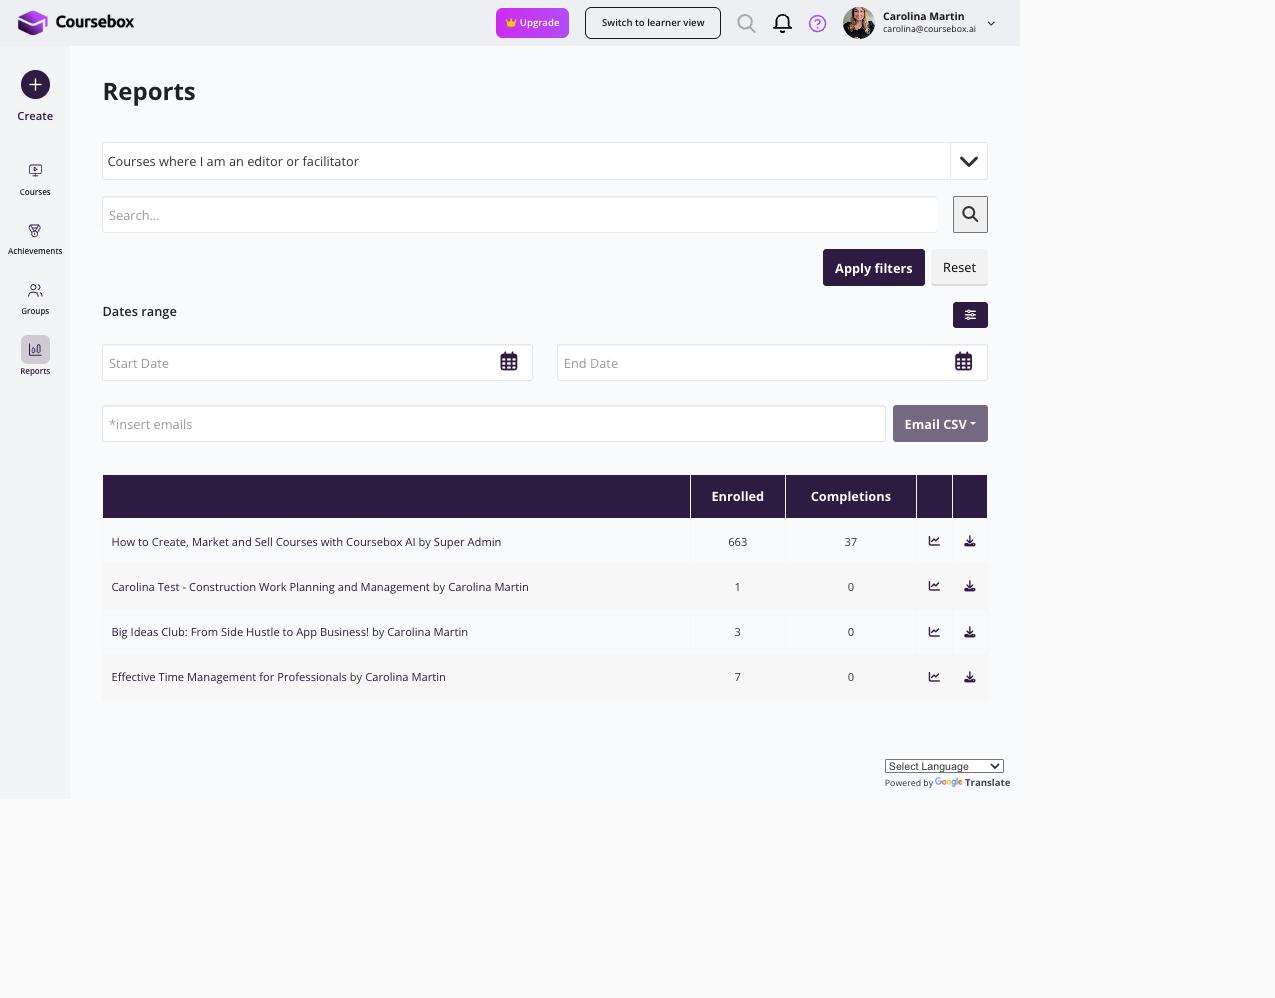Click the Dates range label
This screenshot has width=1275, height=998.
tap(140, 311)
